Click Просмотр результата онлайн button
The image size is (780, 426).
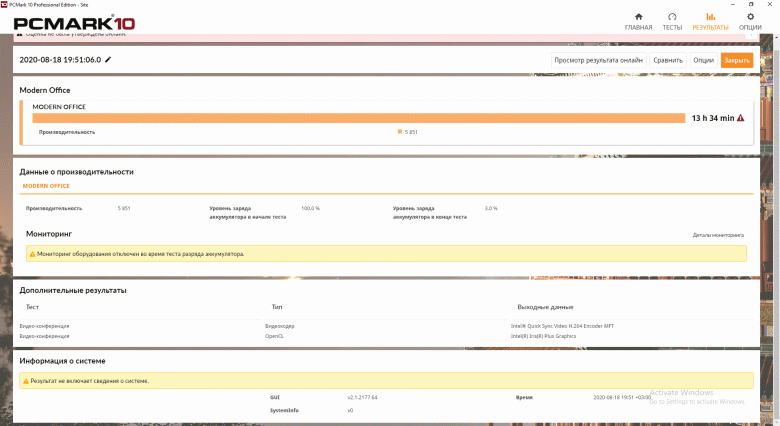tap(598, 60)
